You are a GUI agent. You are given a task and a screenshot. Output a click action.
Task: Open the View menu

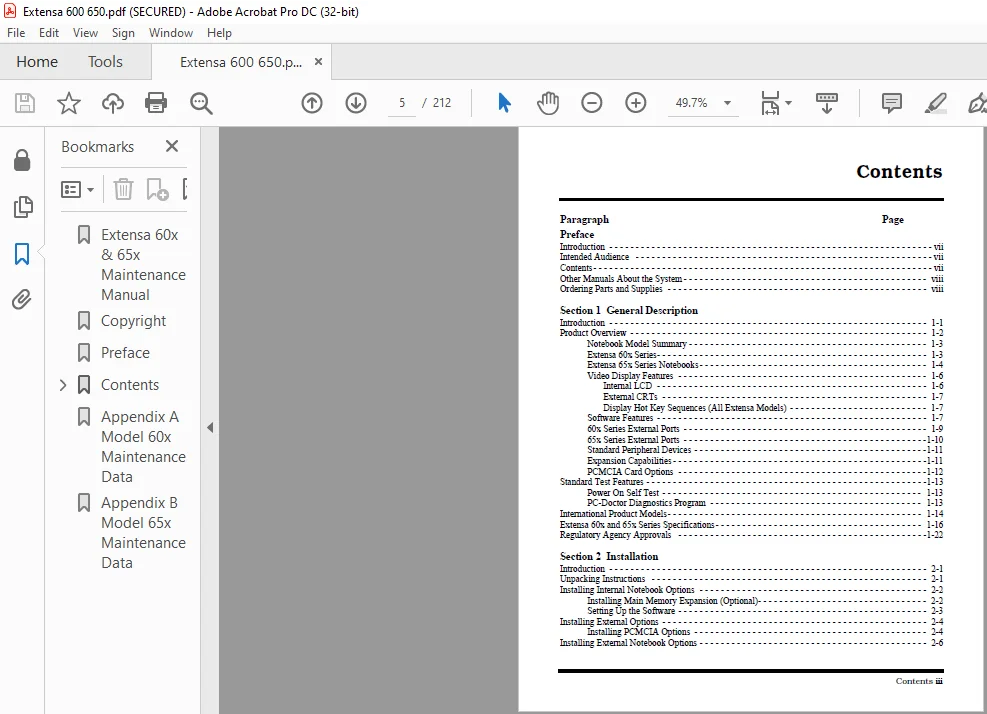tap(85, 33)
